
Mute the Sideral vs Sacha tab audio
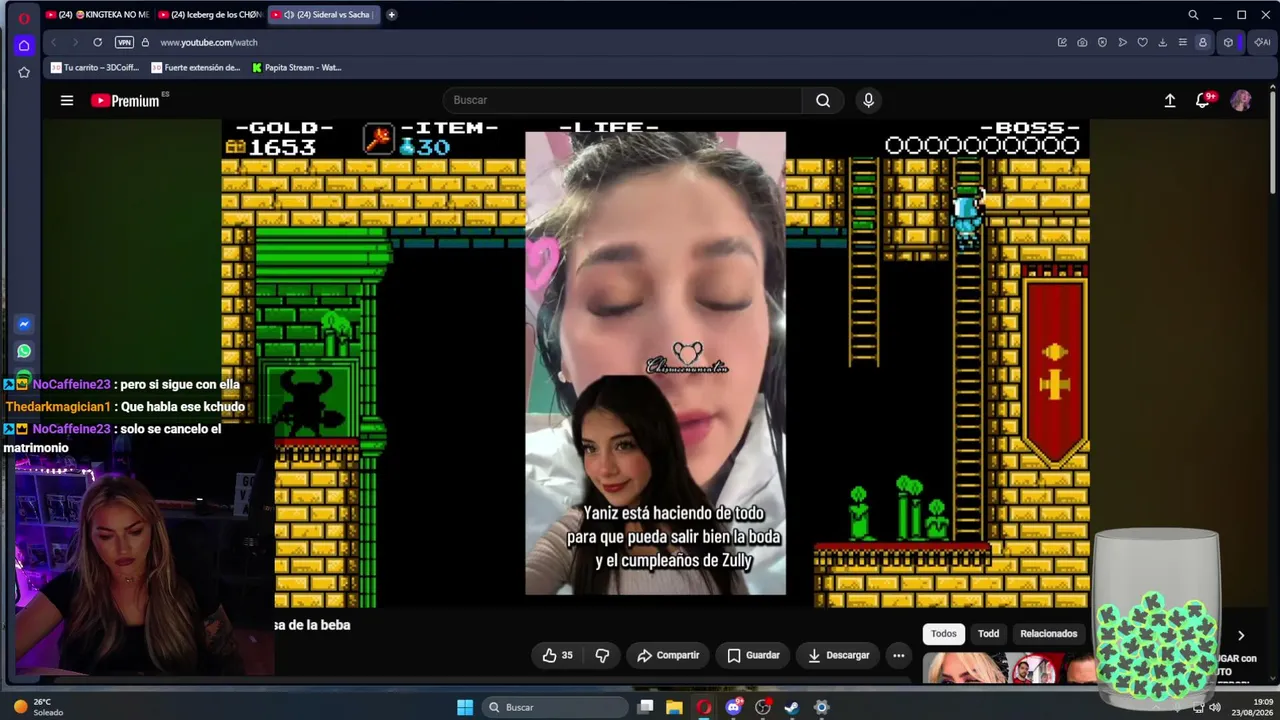point(288,15)
